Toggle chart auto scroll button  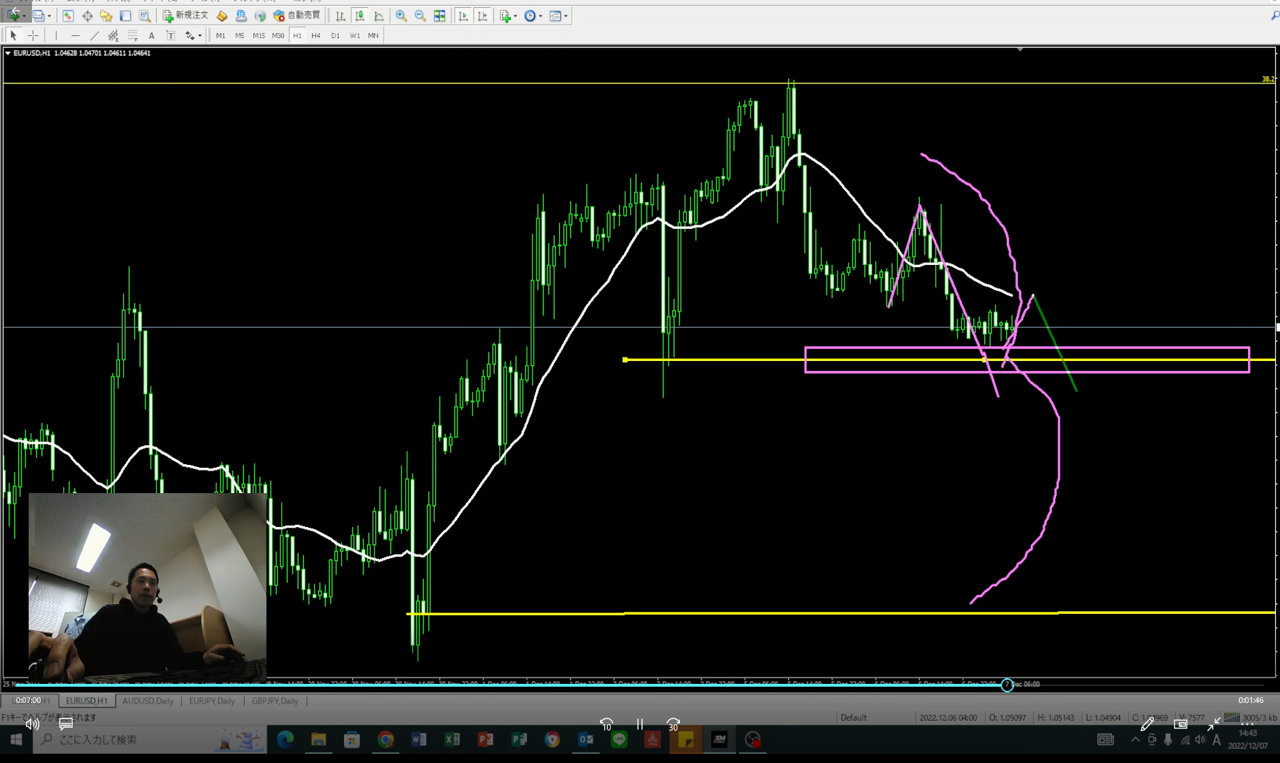click(x=463, y=16)
